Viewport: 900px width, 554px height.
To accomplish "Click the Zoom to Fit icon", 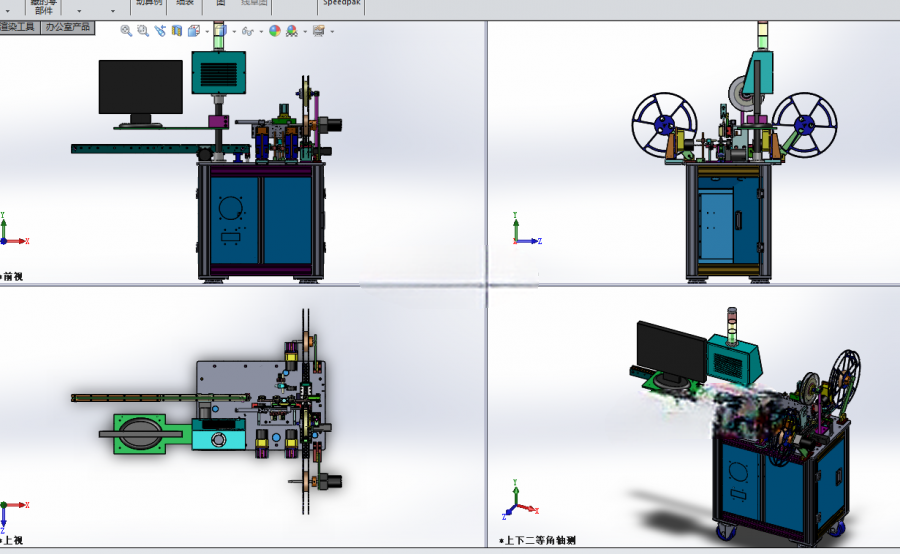I will 126,31.
